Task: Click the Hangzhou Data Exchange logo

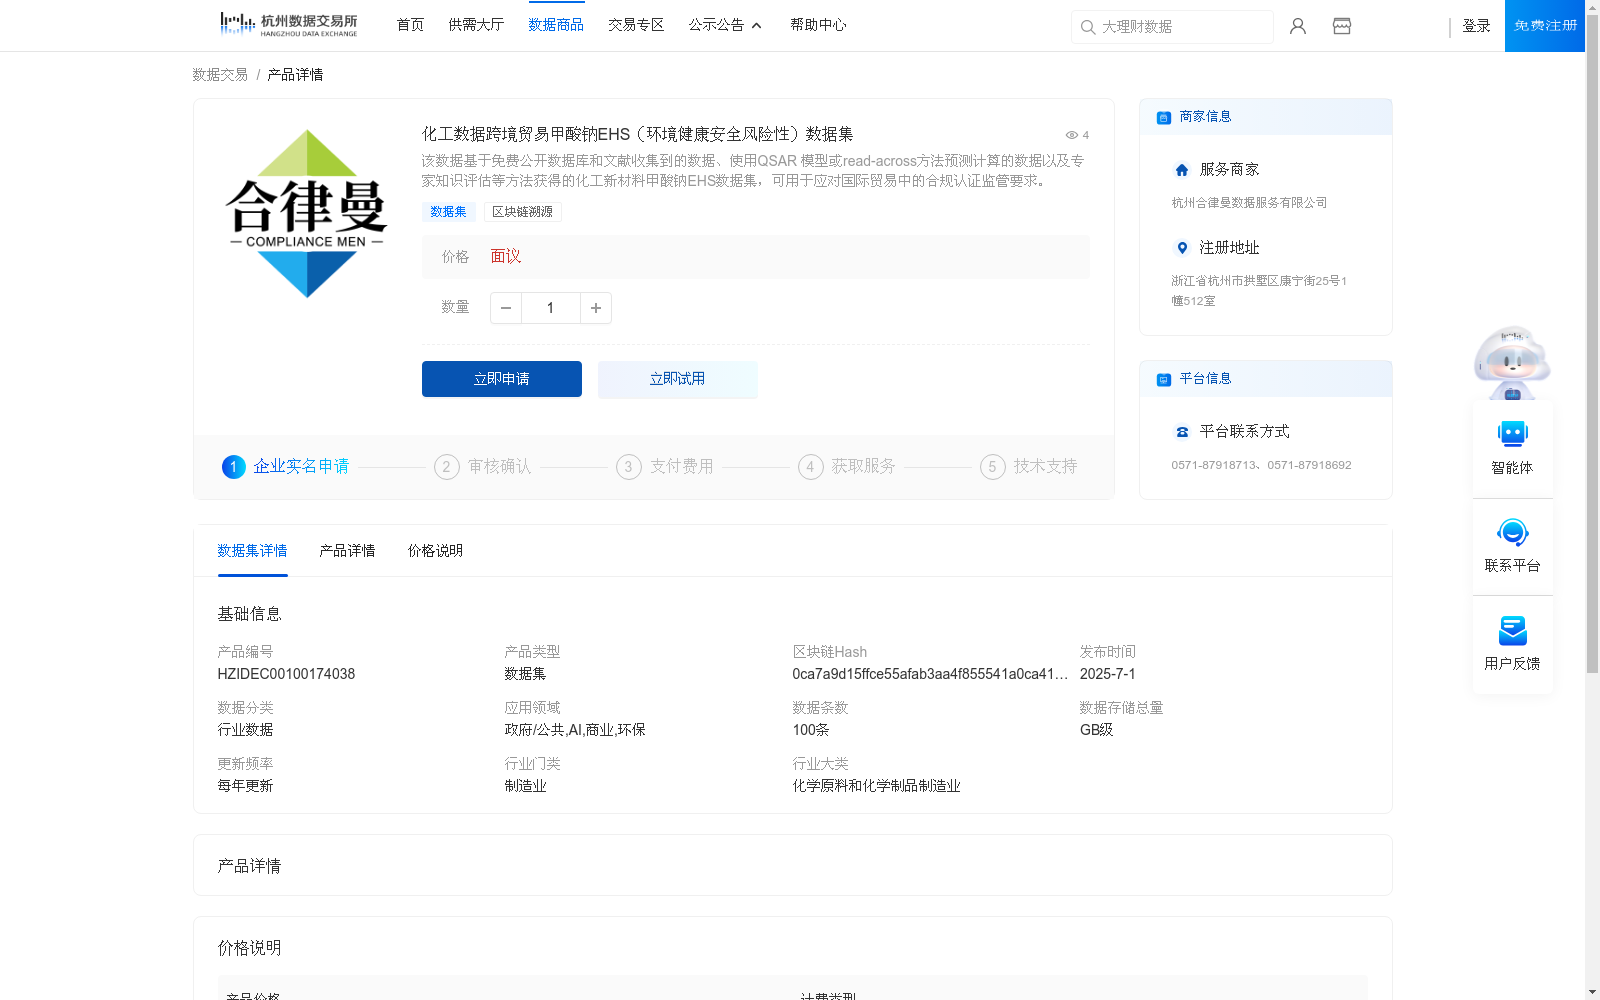Action: 288,25
